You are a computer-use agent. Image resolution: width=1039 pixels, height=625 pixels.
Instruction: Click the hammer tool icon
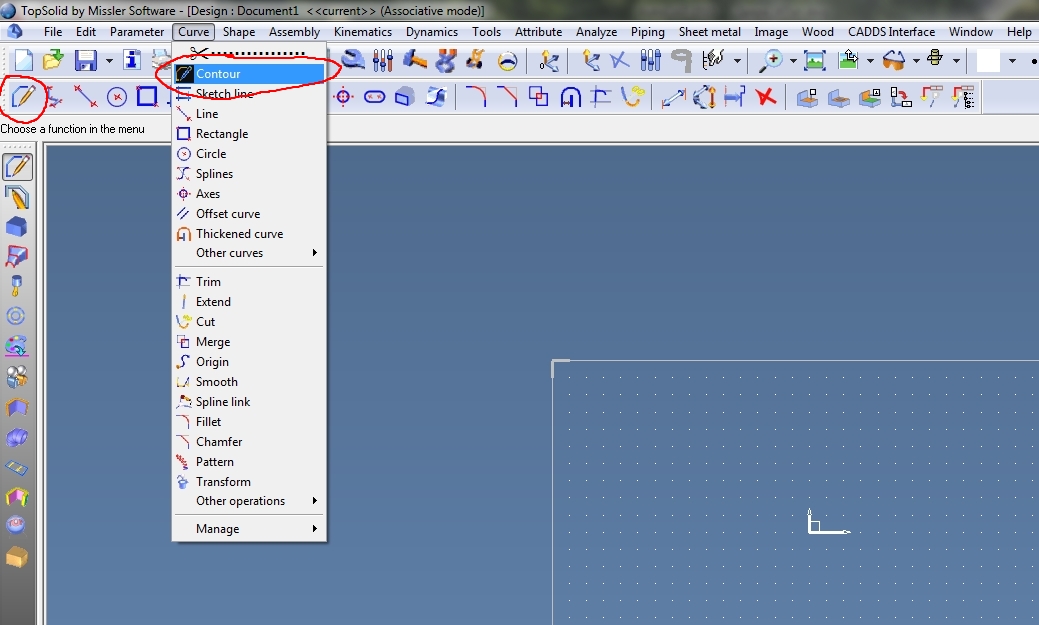(x=415, y=60)
